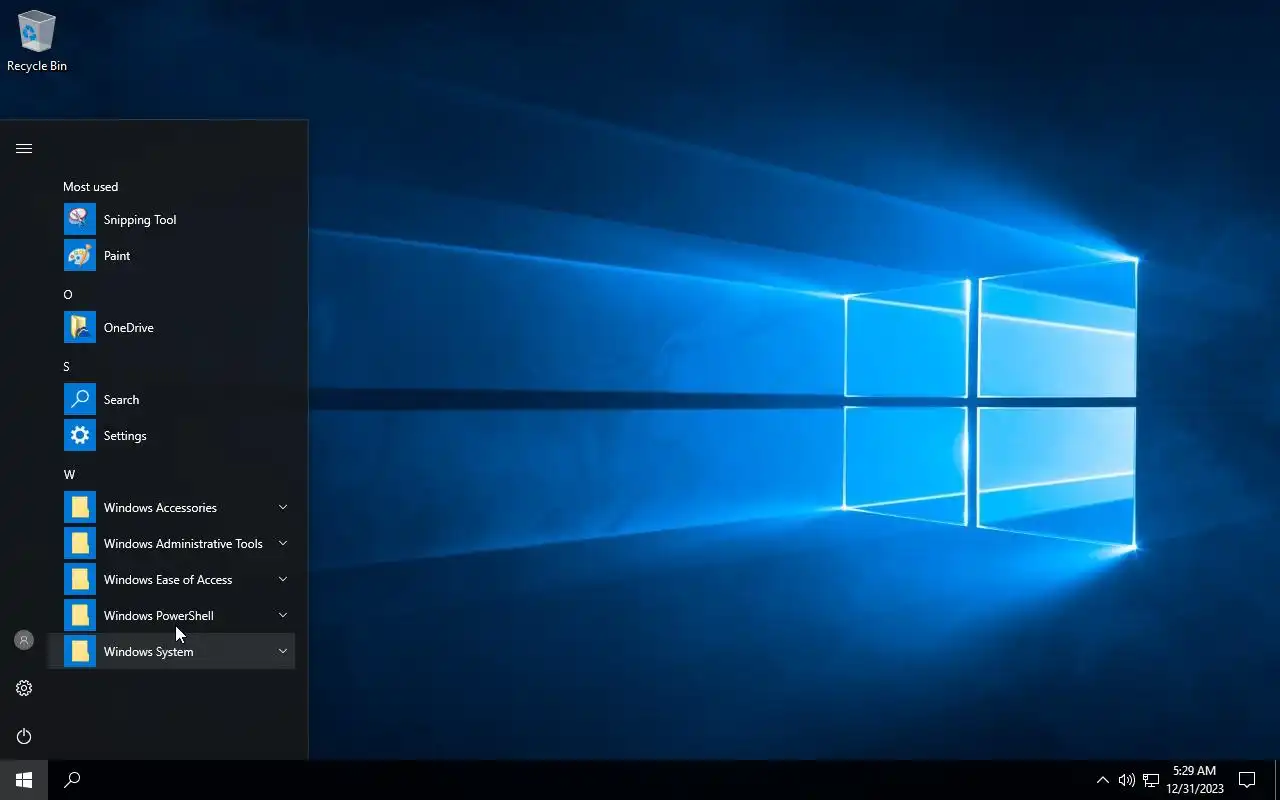Screen dimensions: 1280x800
Task: Open the Snipping Tool app icon
Action: click(80, 219)
